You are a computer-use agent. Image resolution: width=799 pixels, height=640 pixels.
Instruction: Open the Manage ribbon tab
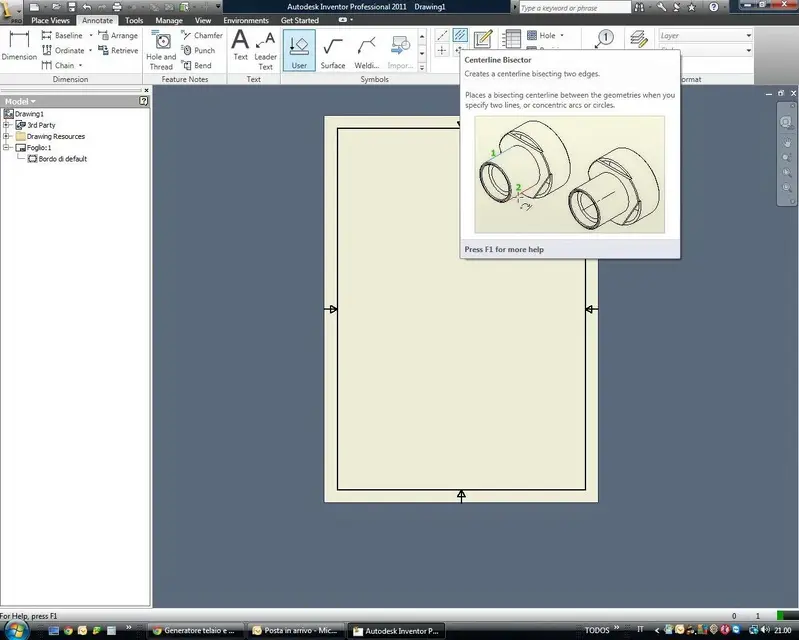pyautogui.click(x=169, y=20)
